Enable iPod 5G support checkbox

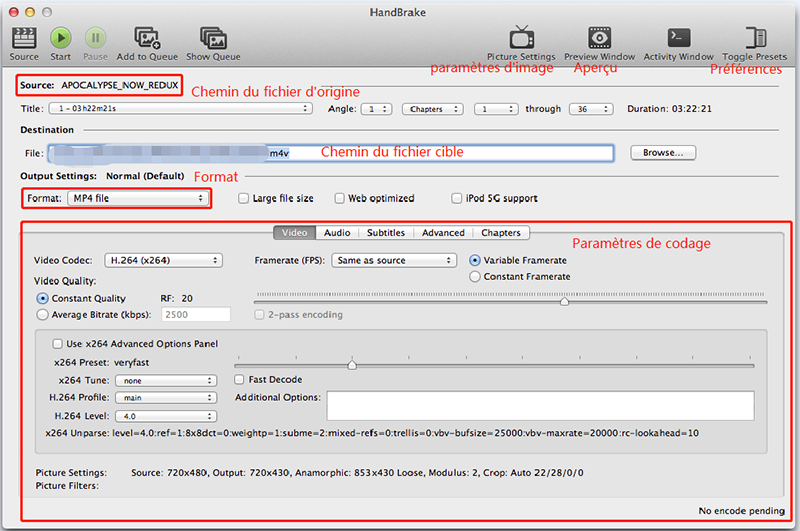point(457,198)
